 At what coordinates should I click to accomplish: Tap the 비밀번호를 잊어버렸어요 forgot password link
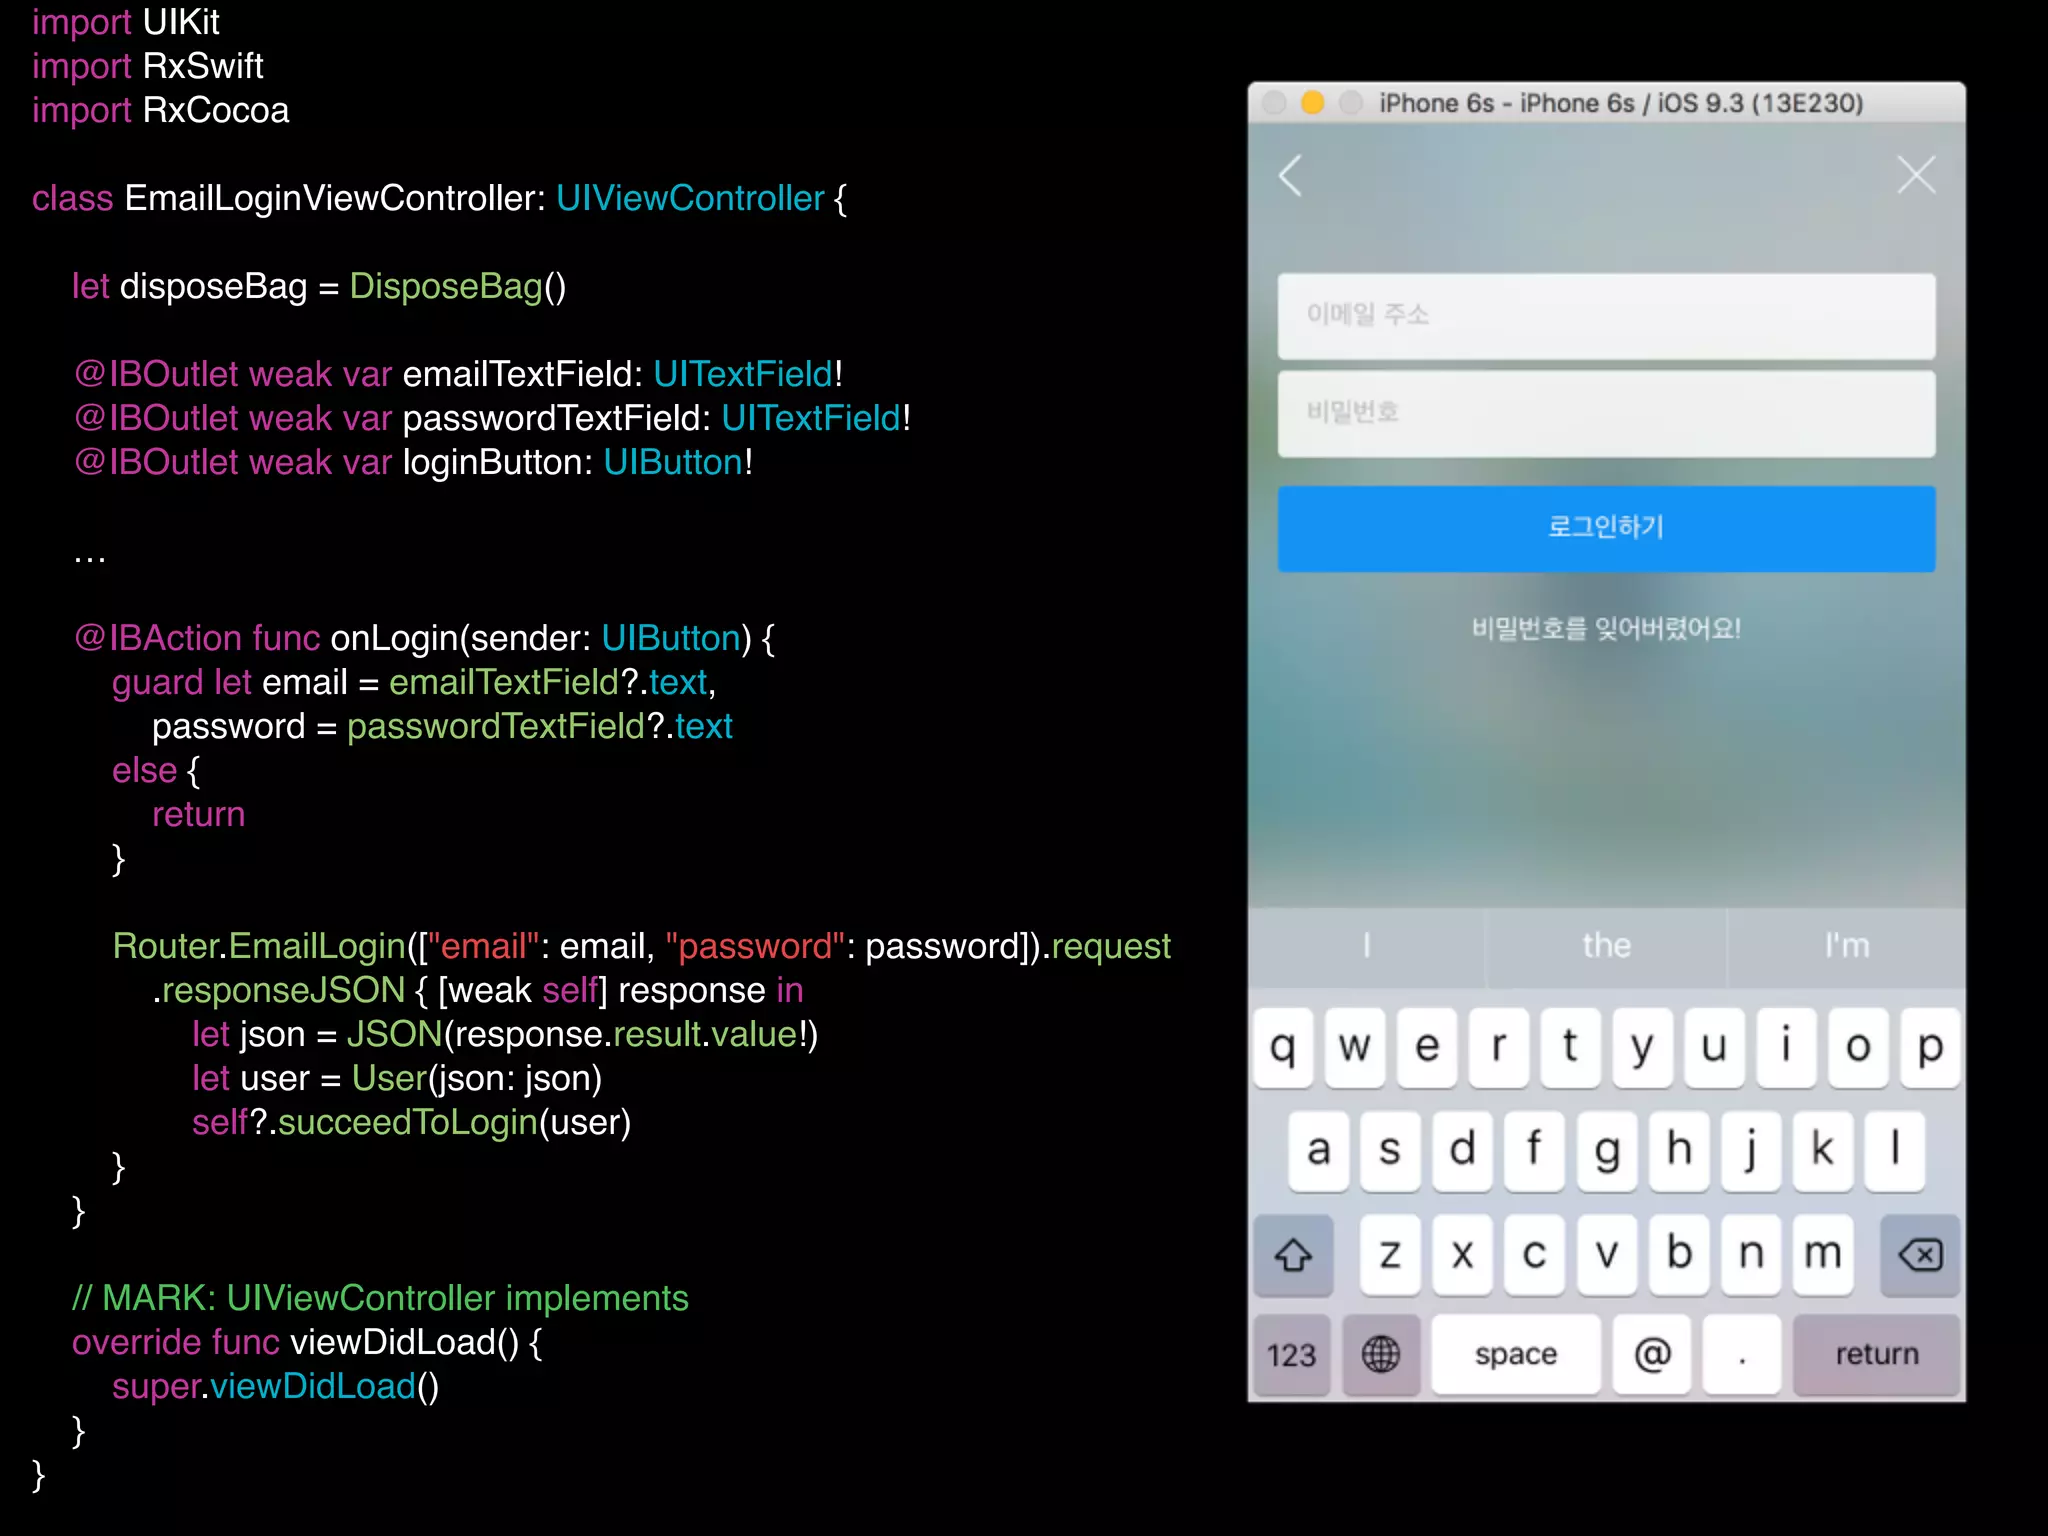click(1605, 629)
